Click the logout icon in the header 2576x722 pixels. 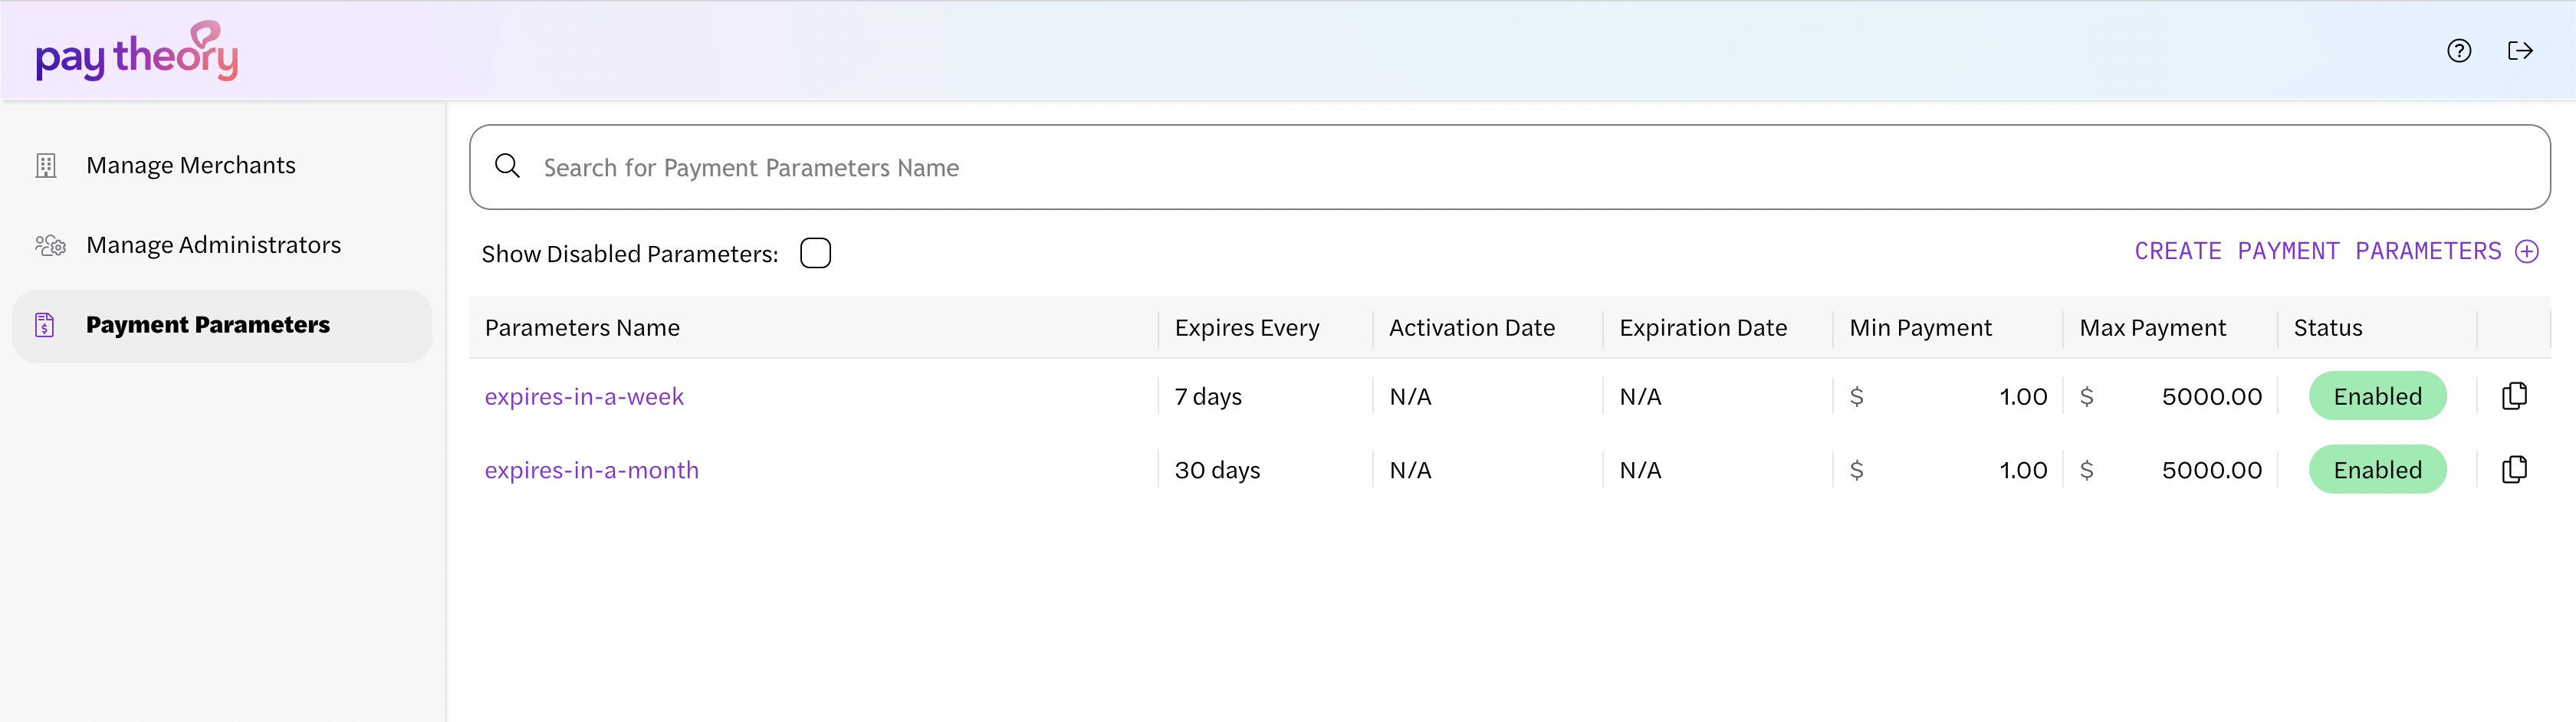[x=2521, y=50]
